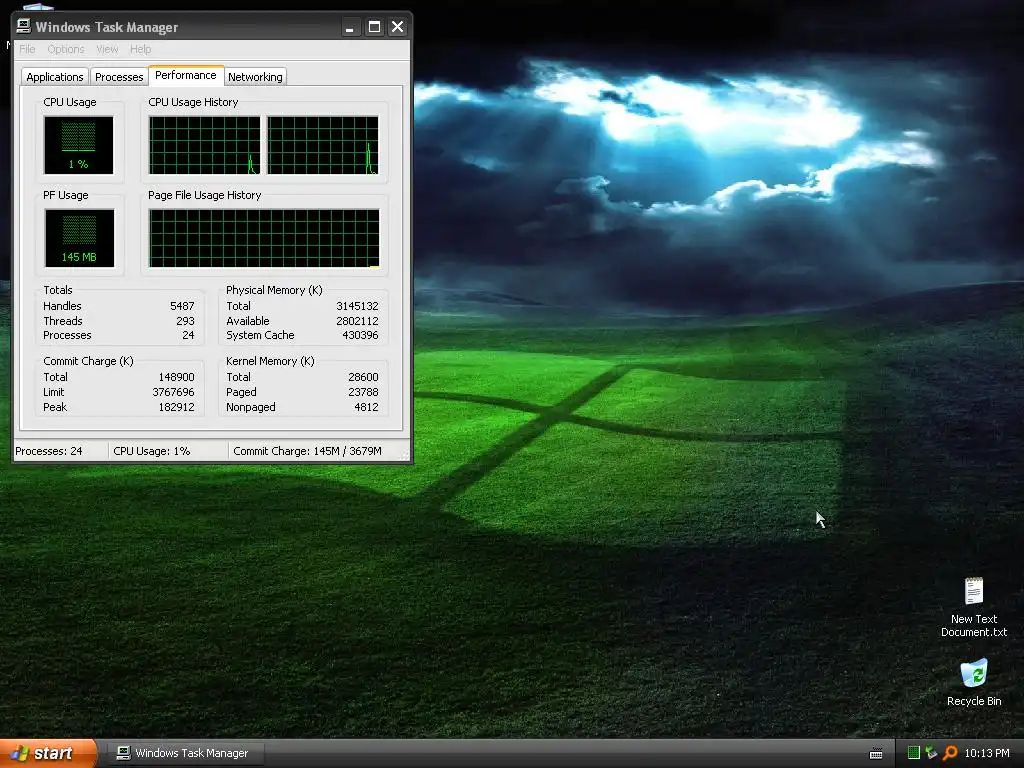
Task: Click the System Cache value 430396
Action: [x=360, y=336]
